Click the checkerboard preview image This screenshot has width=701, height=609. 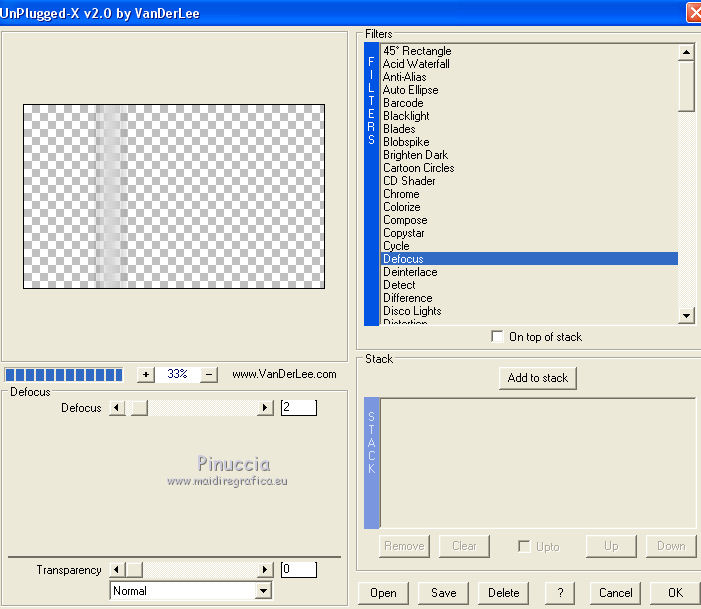174,196
